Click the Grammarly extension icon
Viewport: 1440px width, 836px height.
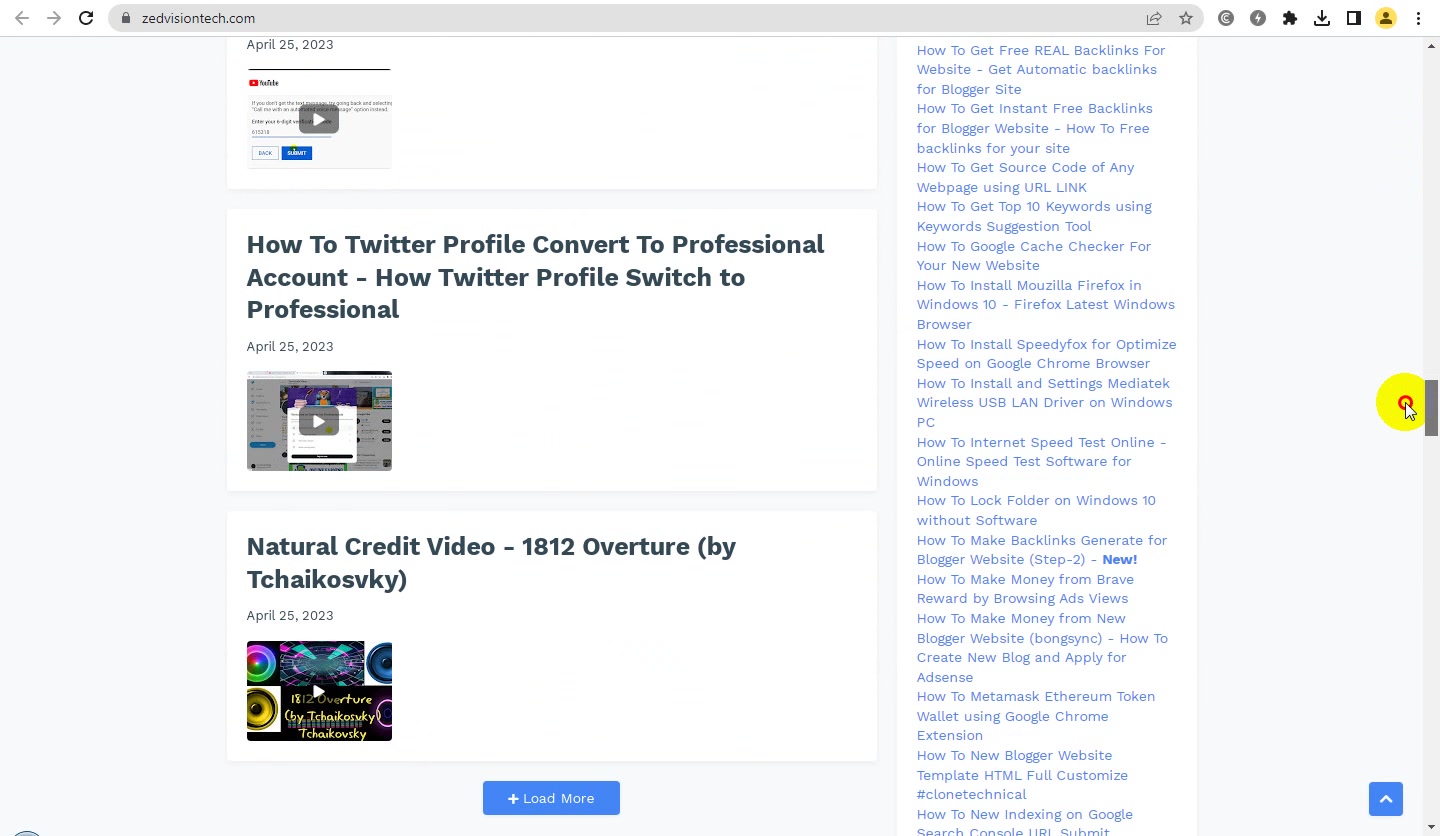pos(1226,18)
